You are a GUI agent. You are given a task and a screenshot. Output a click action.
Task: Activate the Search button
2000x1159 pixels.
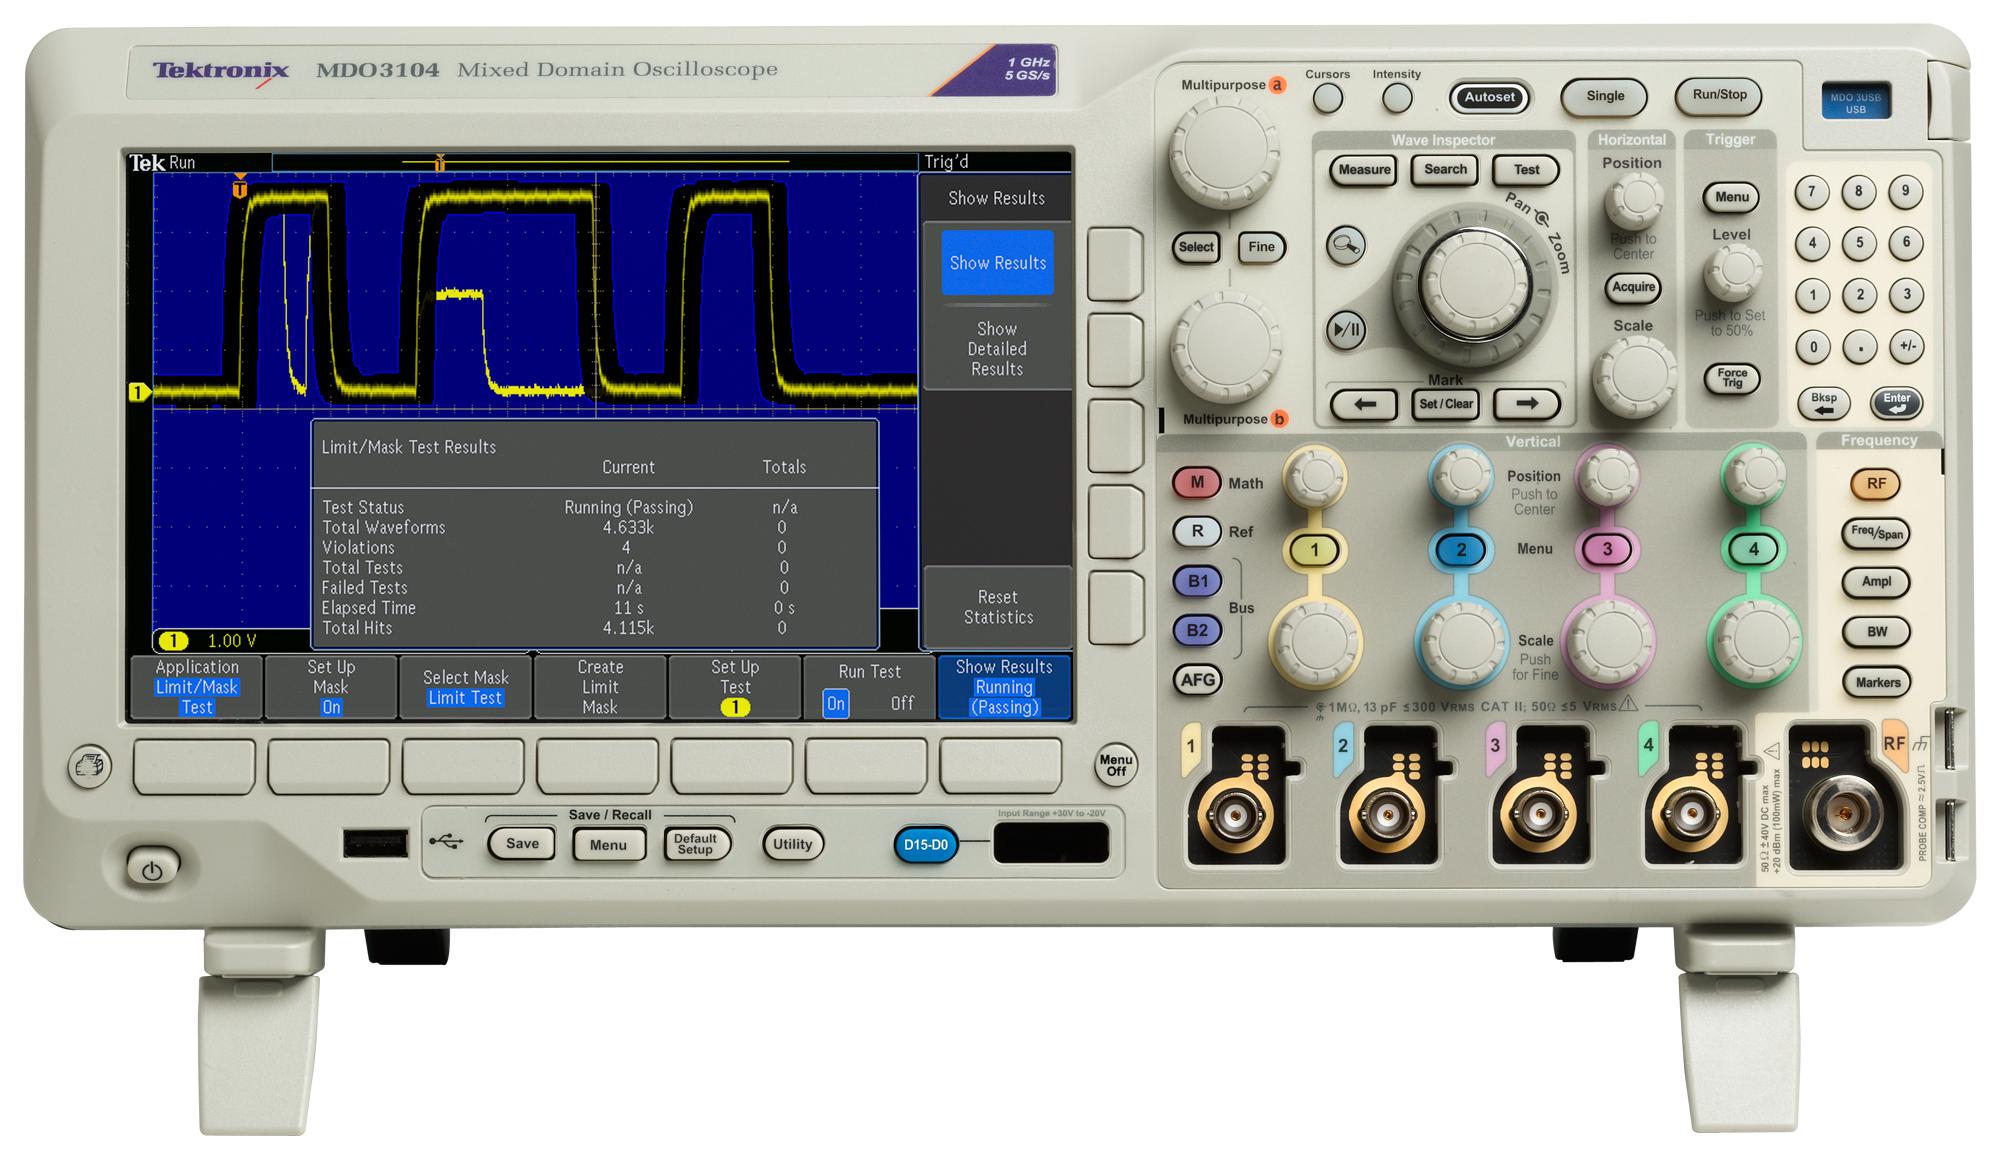coord(1445,170)
